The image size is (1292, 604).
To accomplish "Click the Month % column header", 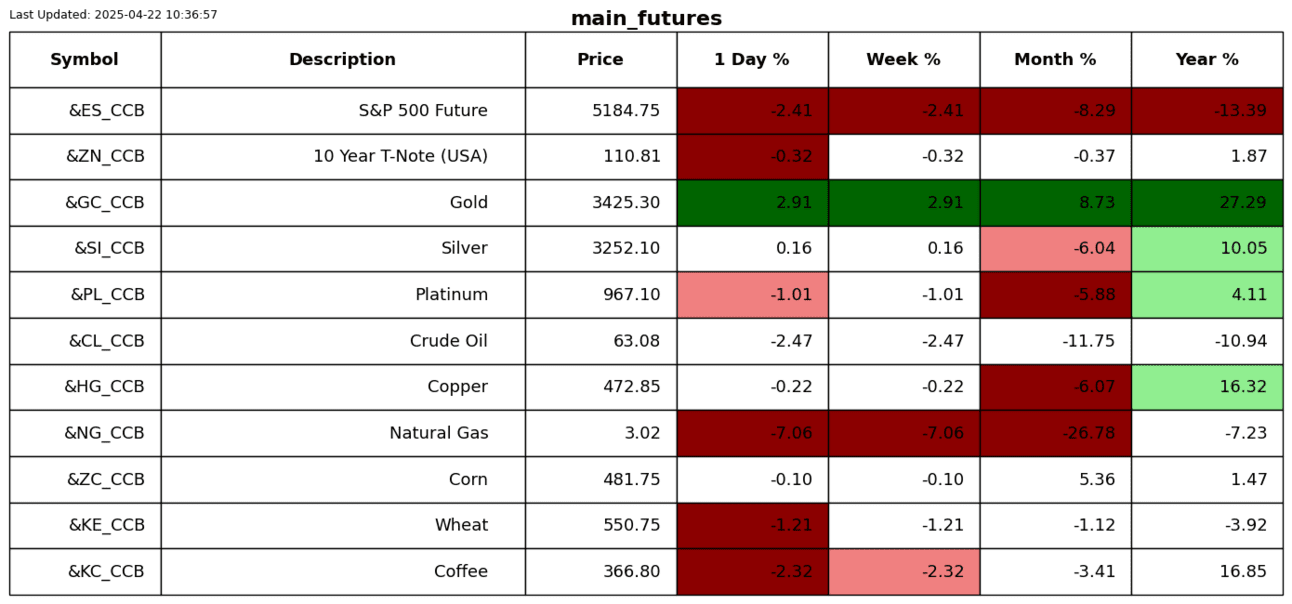I will [x=1055, y=60].
